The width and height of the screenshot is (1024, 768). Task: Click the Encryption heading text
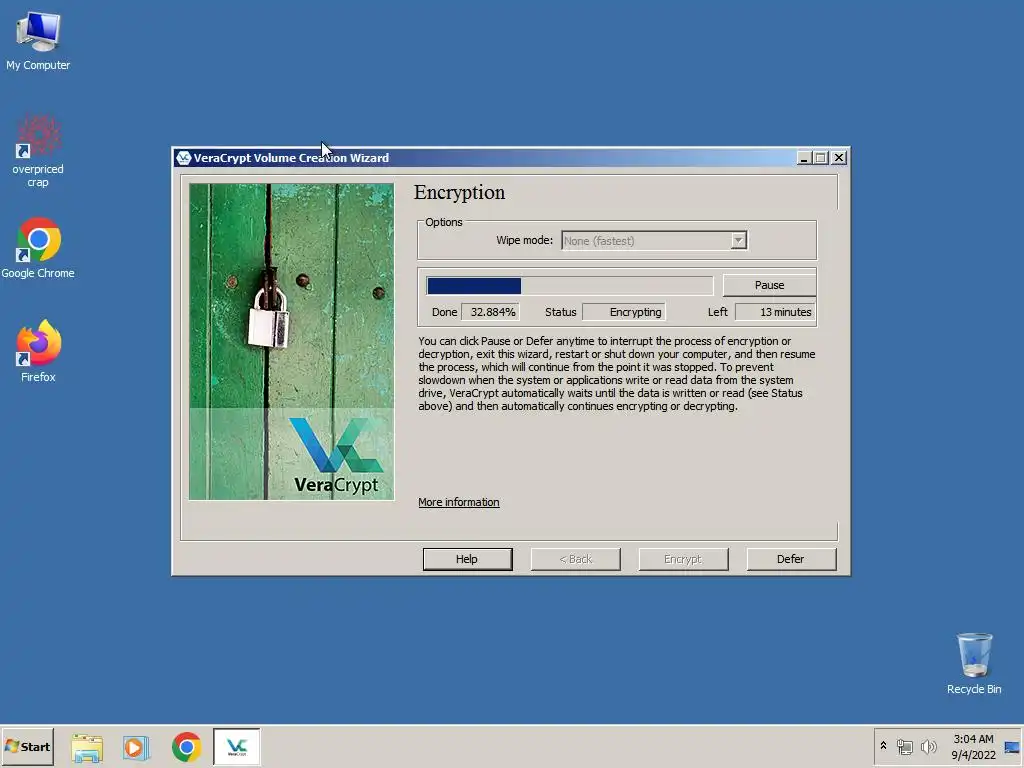pos(459,193)
